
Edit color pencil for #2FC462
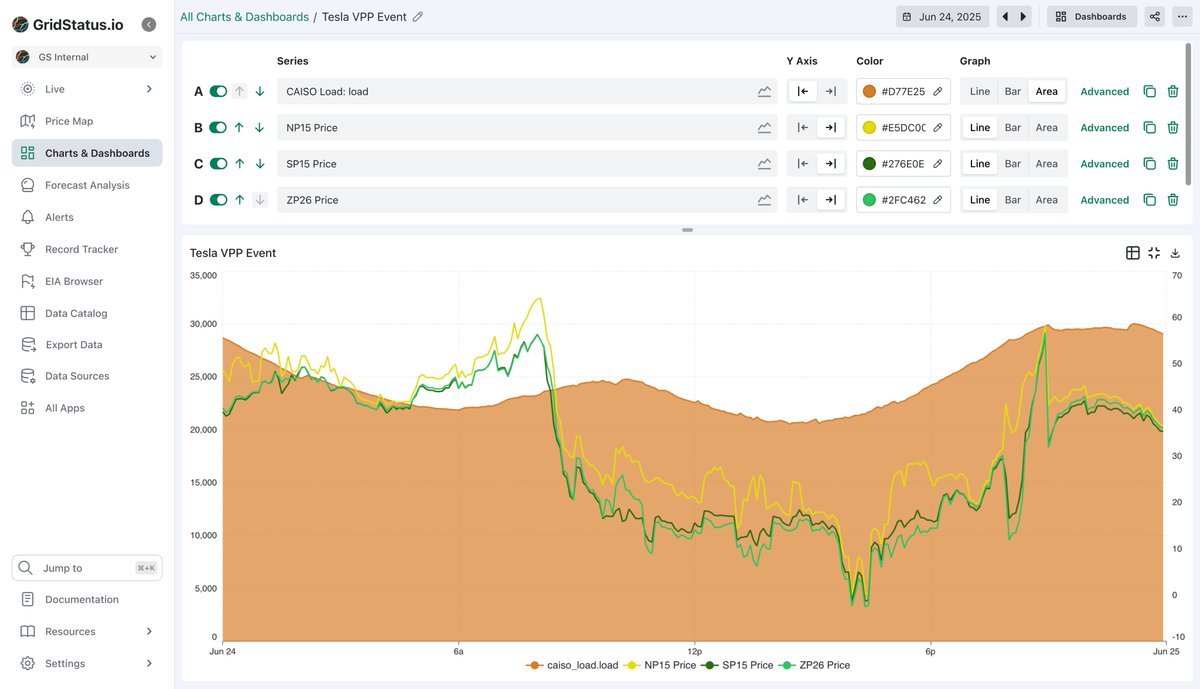tap(937, 200)
